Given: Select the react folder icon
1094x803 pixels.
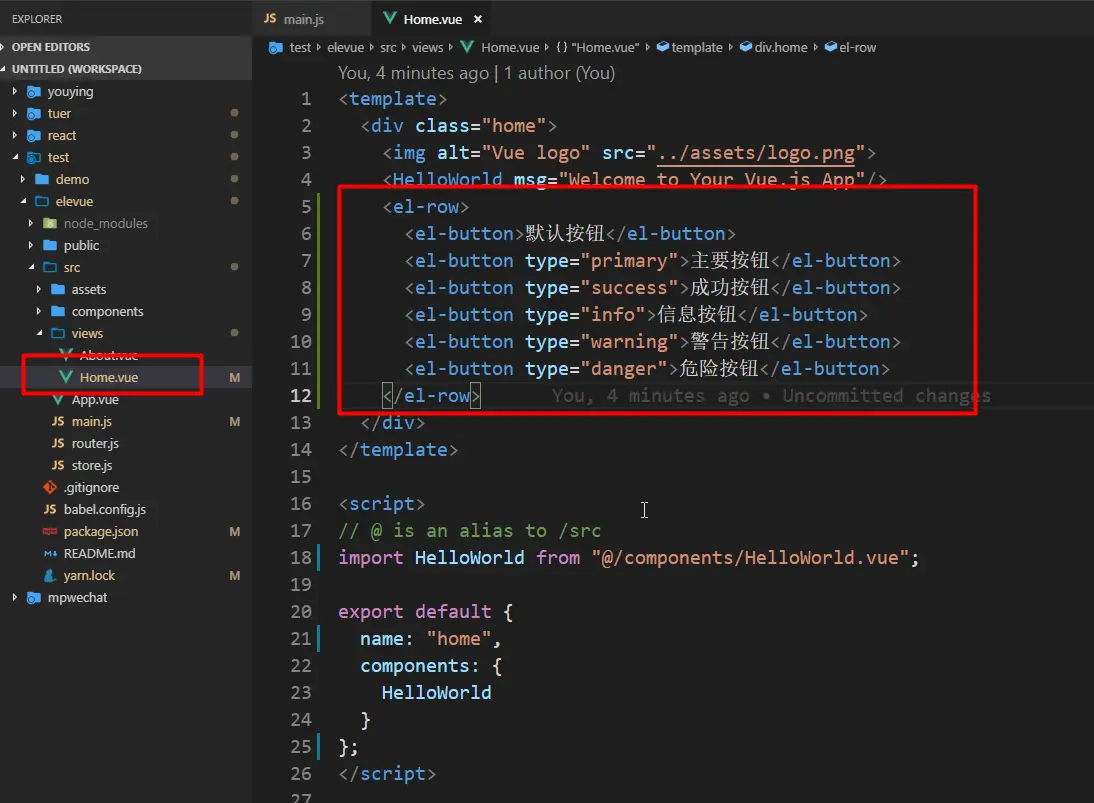Looking at the screenshot, I should [33, 135].
